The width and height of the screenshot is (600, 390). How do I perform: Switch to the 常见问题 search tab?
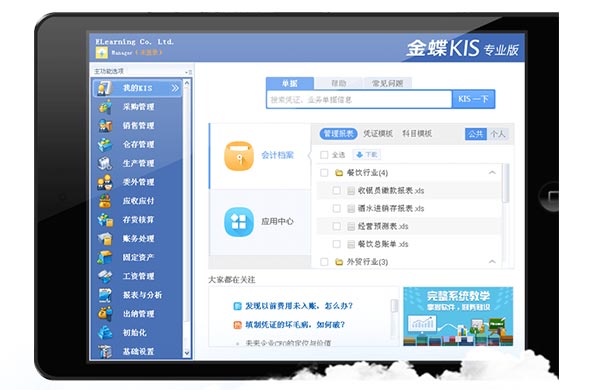387,83
